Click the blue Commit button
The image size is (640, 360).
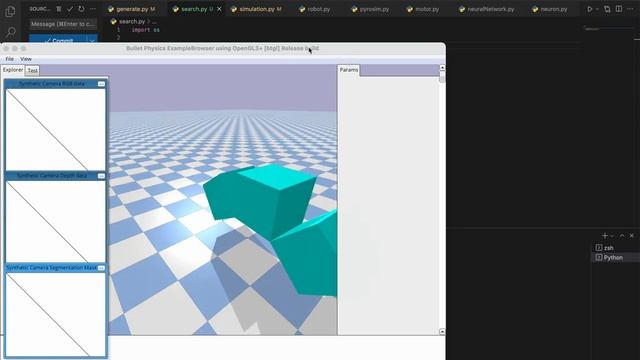point(58,40)
